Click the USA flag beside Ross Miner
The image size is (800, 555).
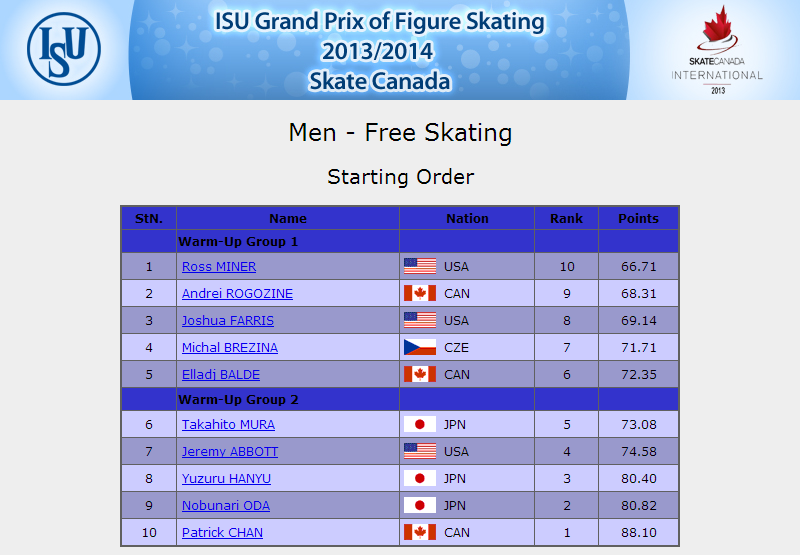(x=420, y=266)
